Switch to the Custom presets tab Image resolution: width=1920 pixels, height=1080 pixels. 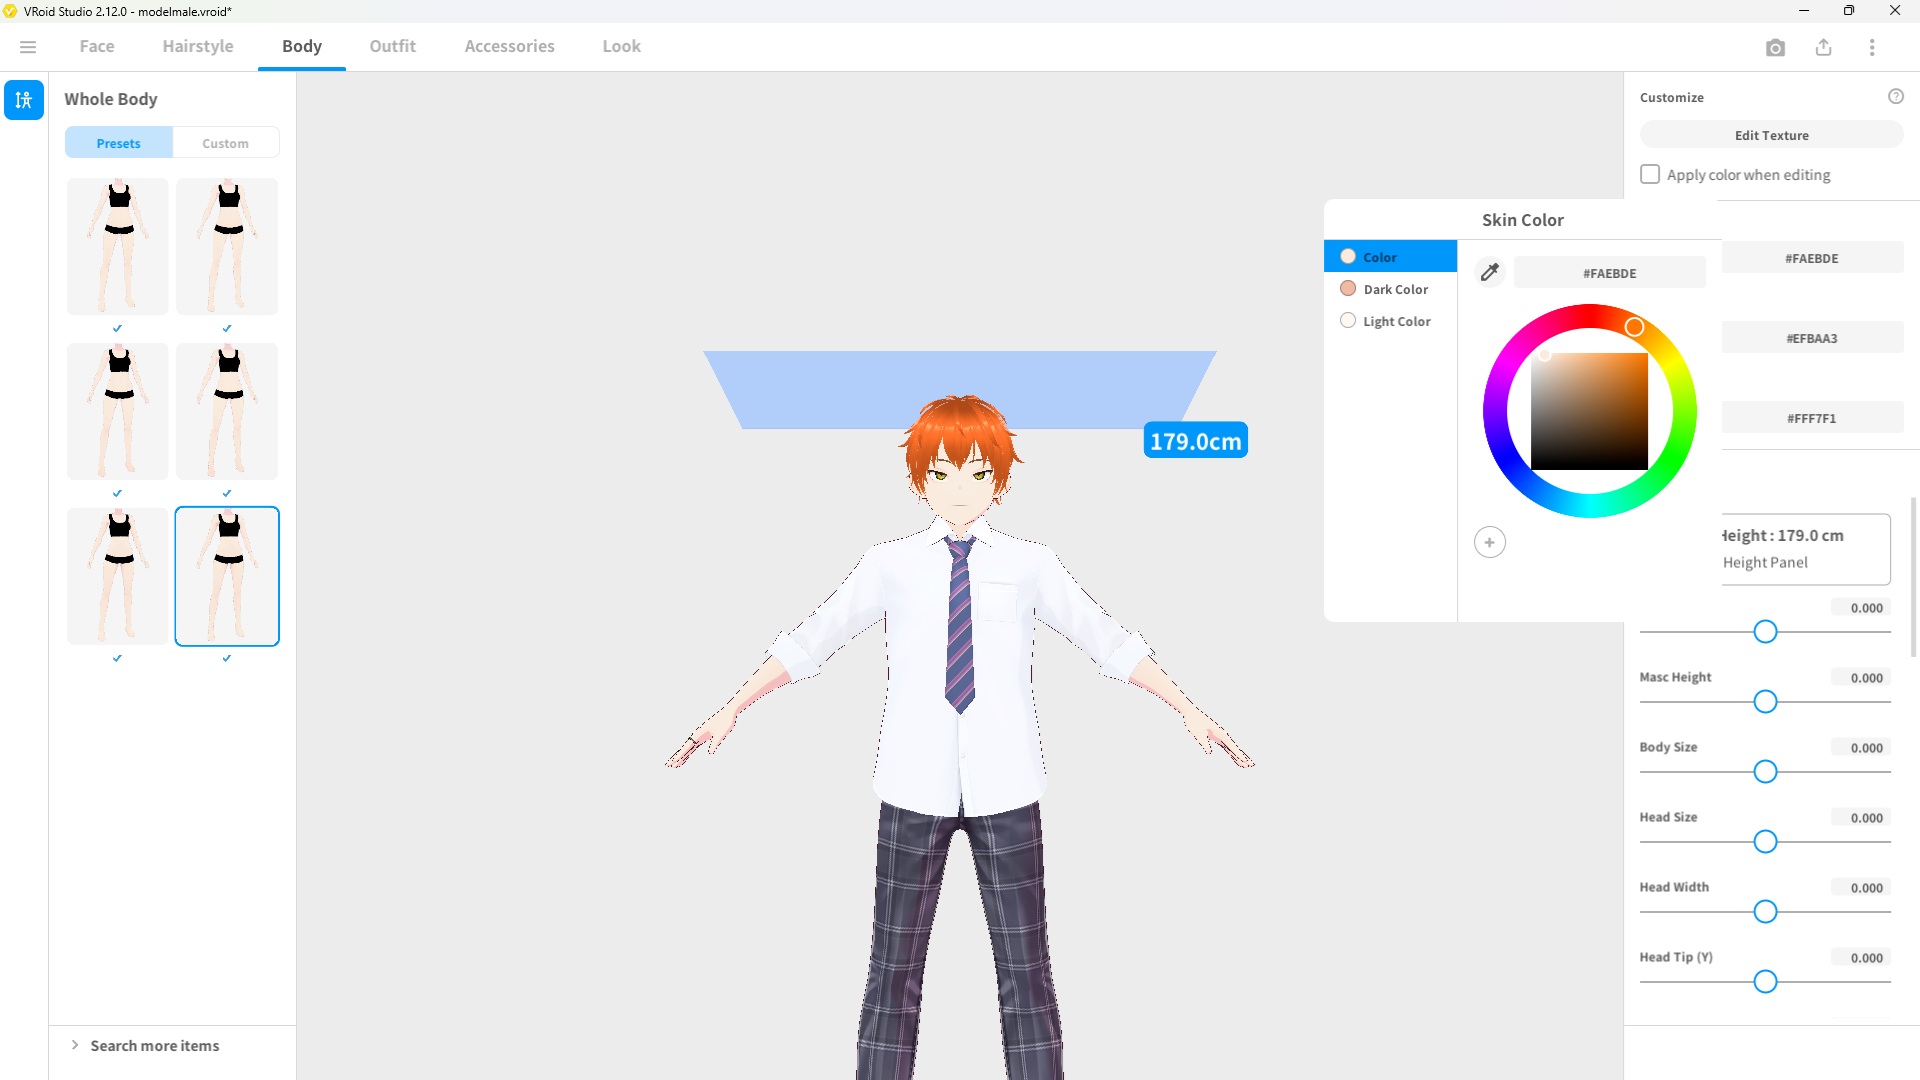[x=225, y=142]
